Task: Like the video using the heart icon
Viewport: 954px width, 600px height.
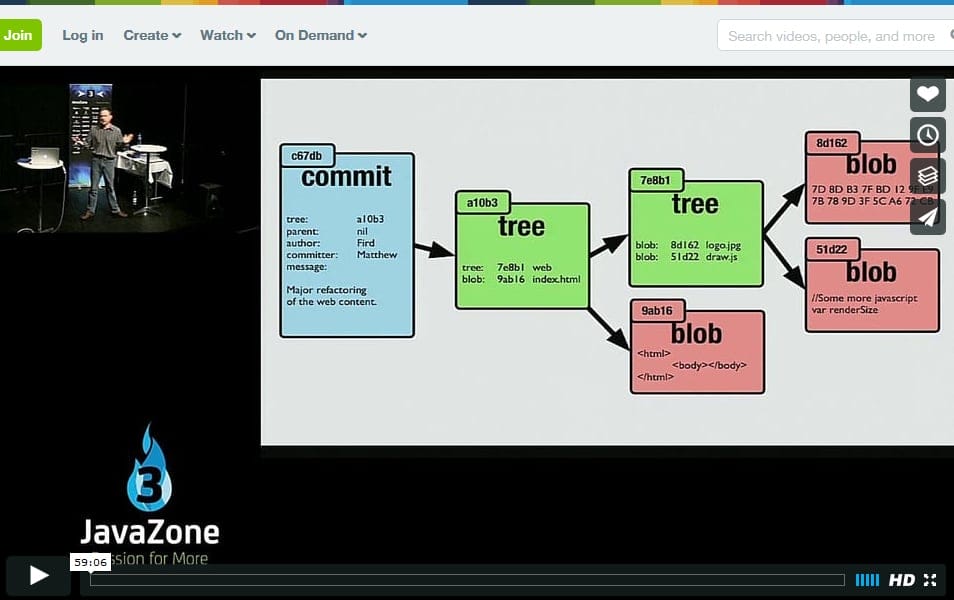Action: coord(927,94)
